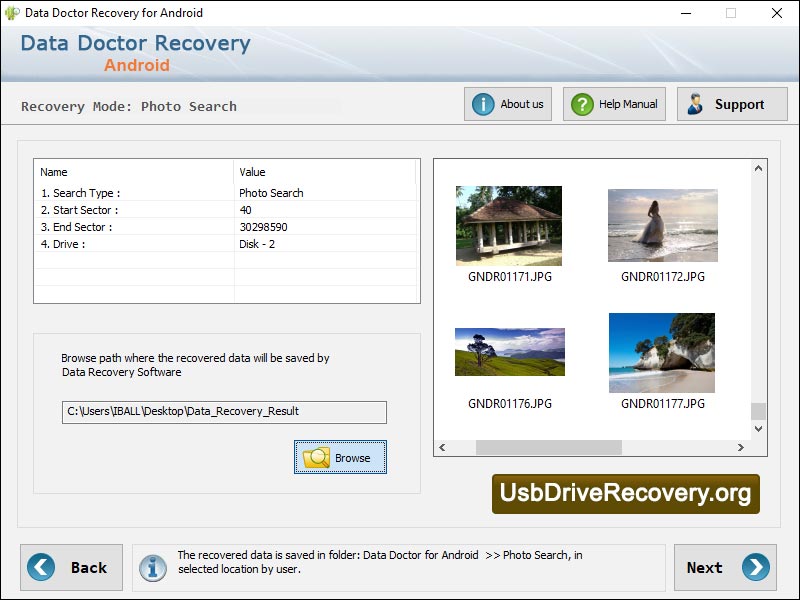
Task: Open the Help Manual
Action: [613, 103]
